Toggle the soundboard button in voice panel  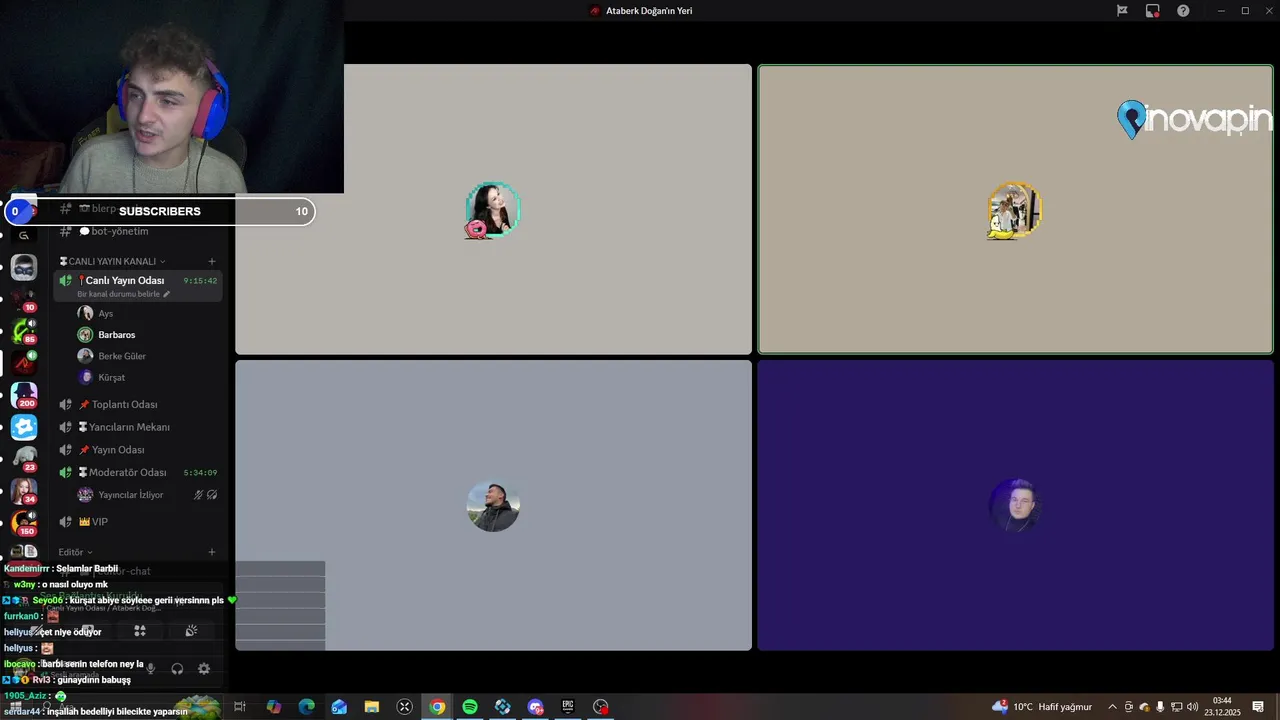coord(191,631)
